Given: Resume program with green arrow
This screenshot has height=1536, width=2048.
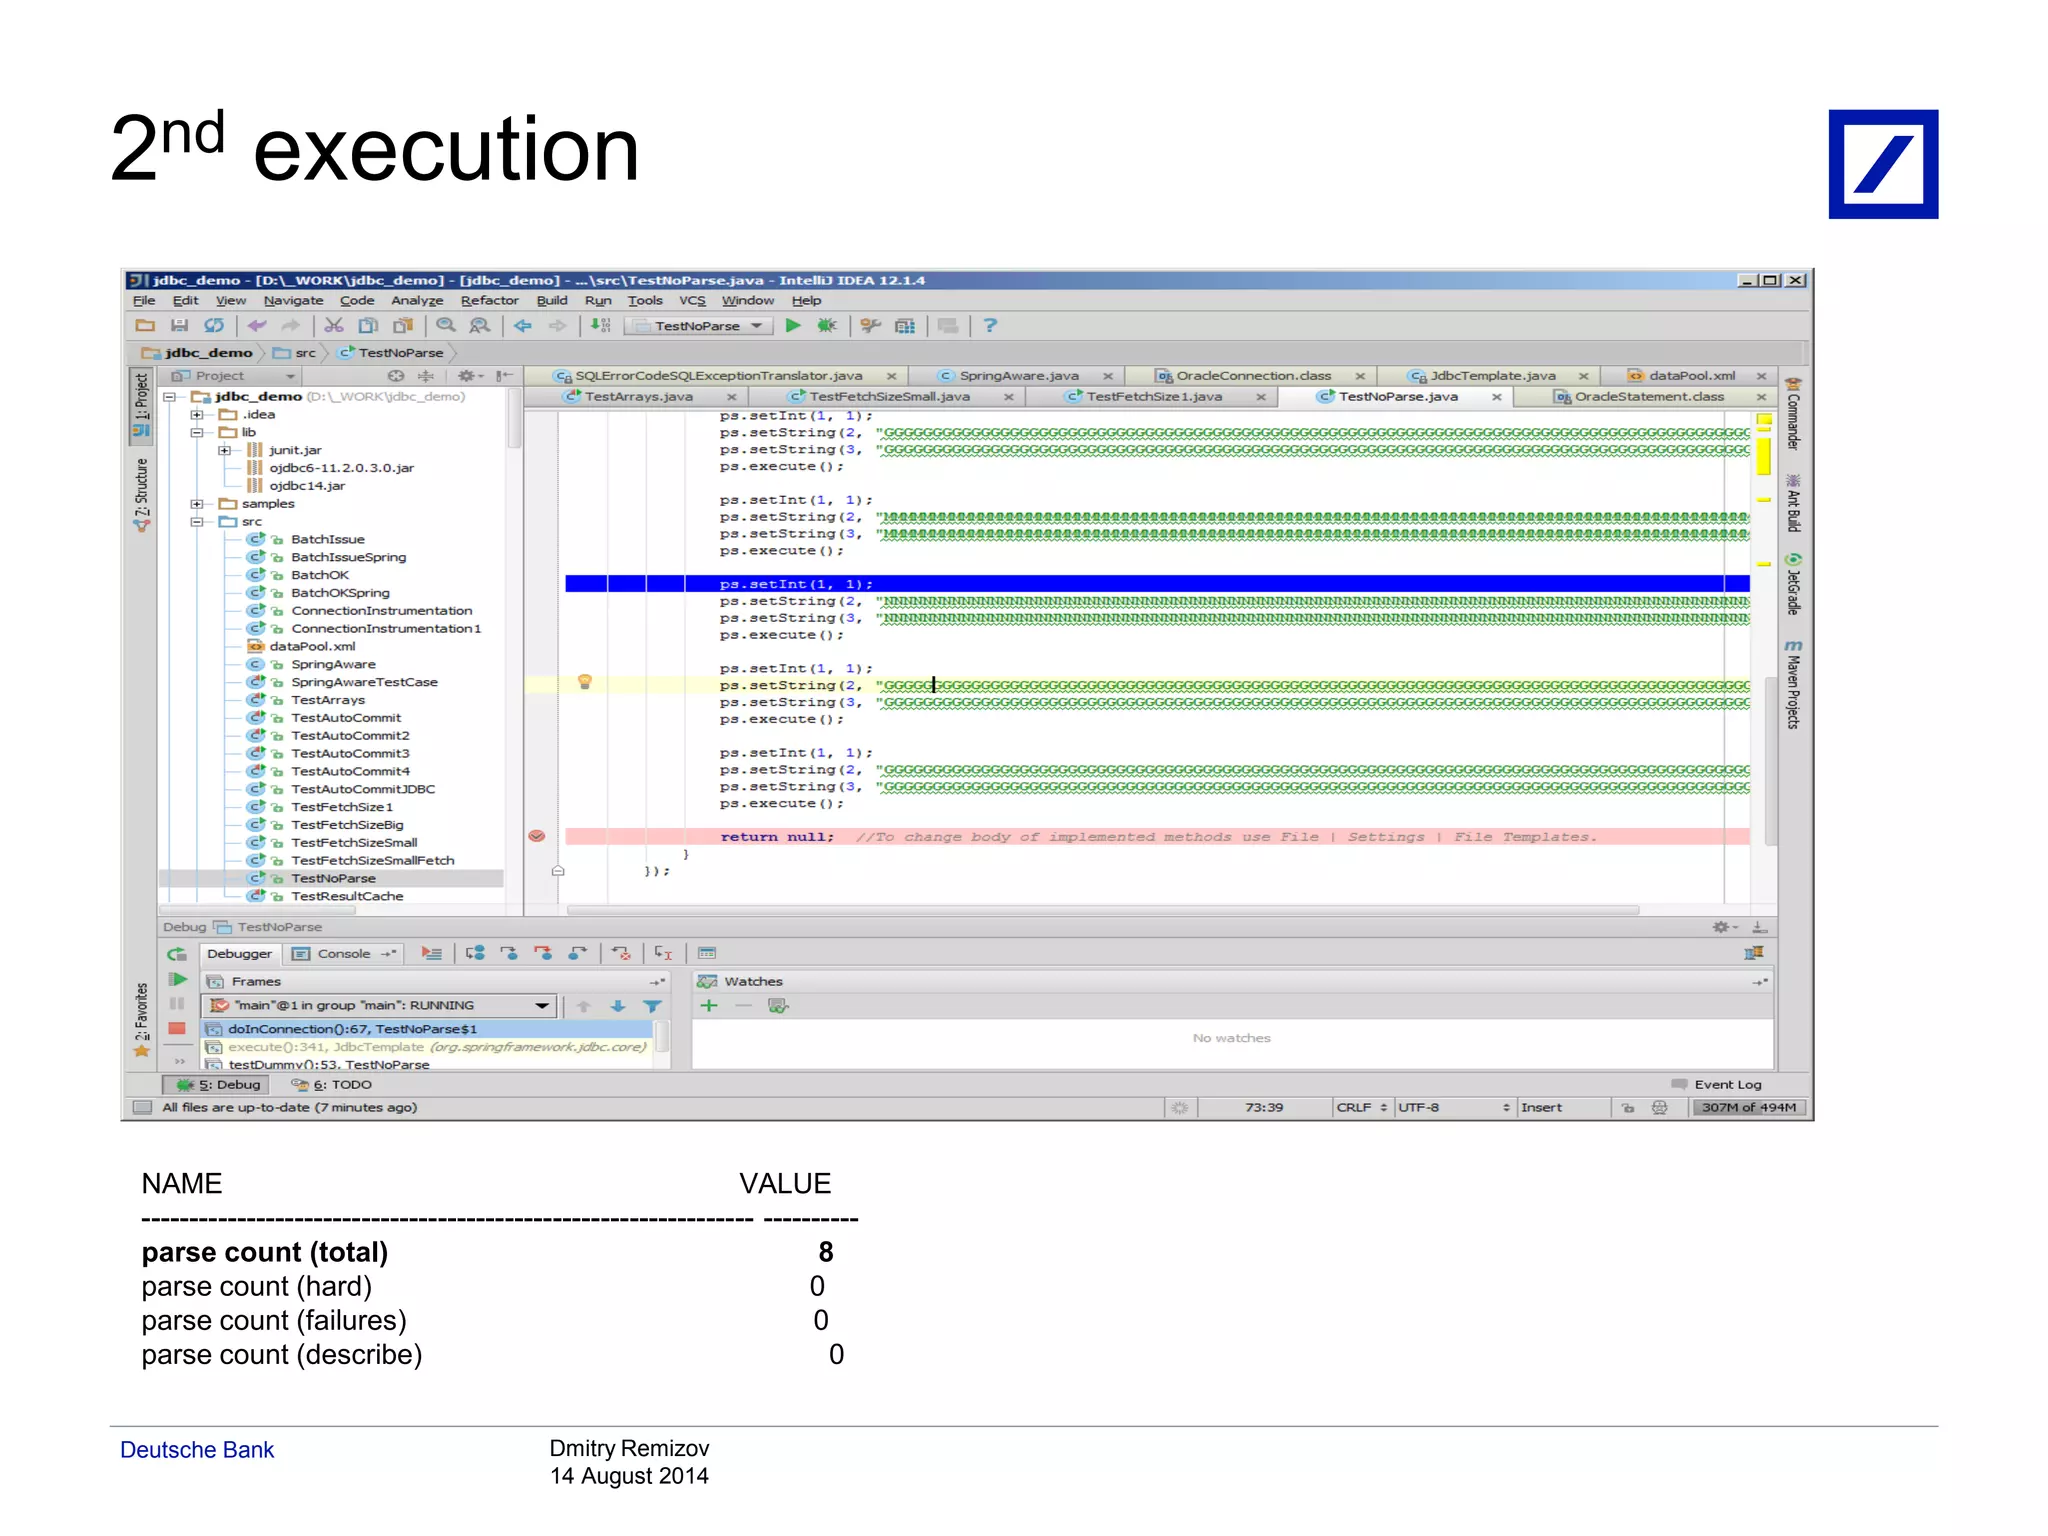Looking at the screenshot, I should pyautogui.click(x=178, y=980).
